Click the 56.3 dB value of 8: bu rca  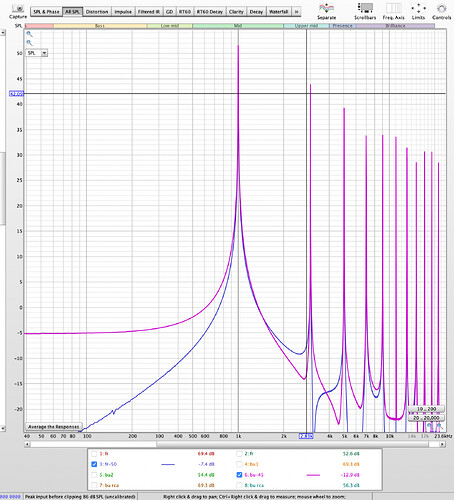pyautogui.click(x=351, y=485)
